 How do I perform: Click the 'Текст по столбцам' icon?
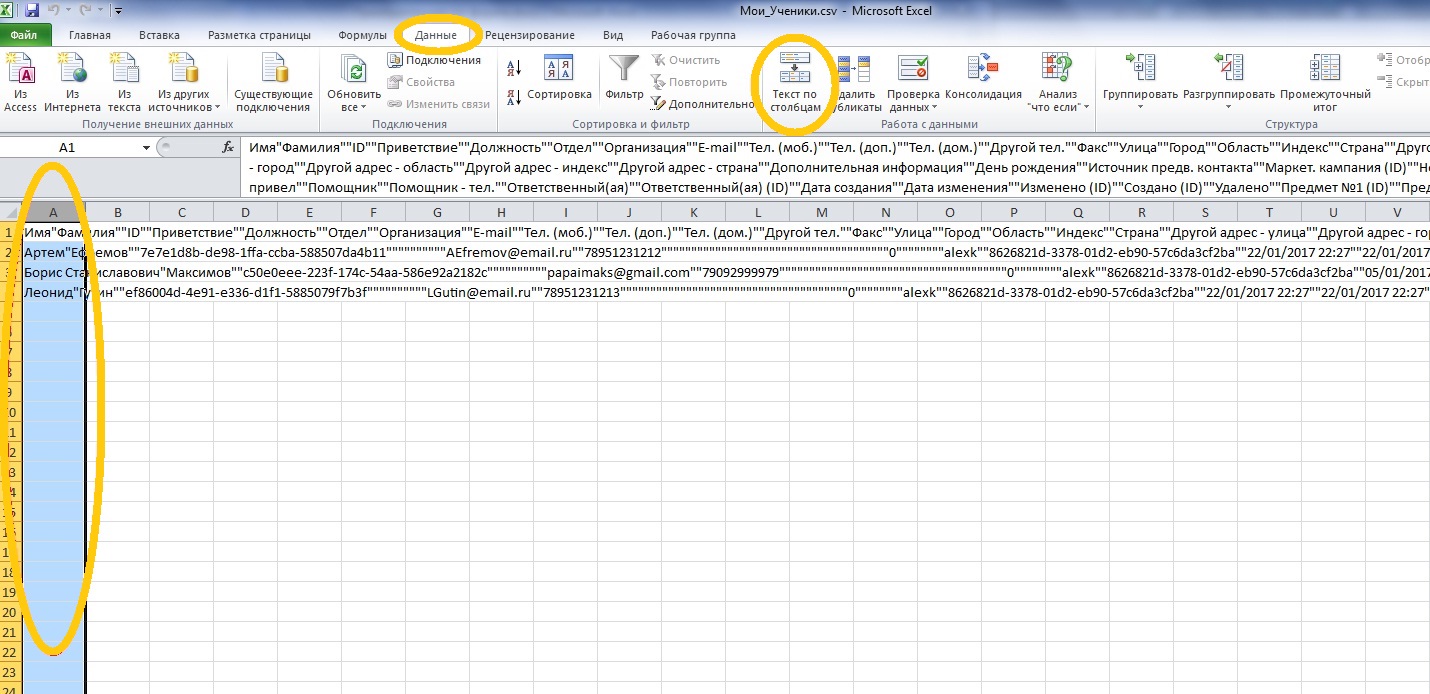(795, 70)
